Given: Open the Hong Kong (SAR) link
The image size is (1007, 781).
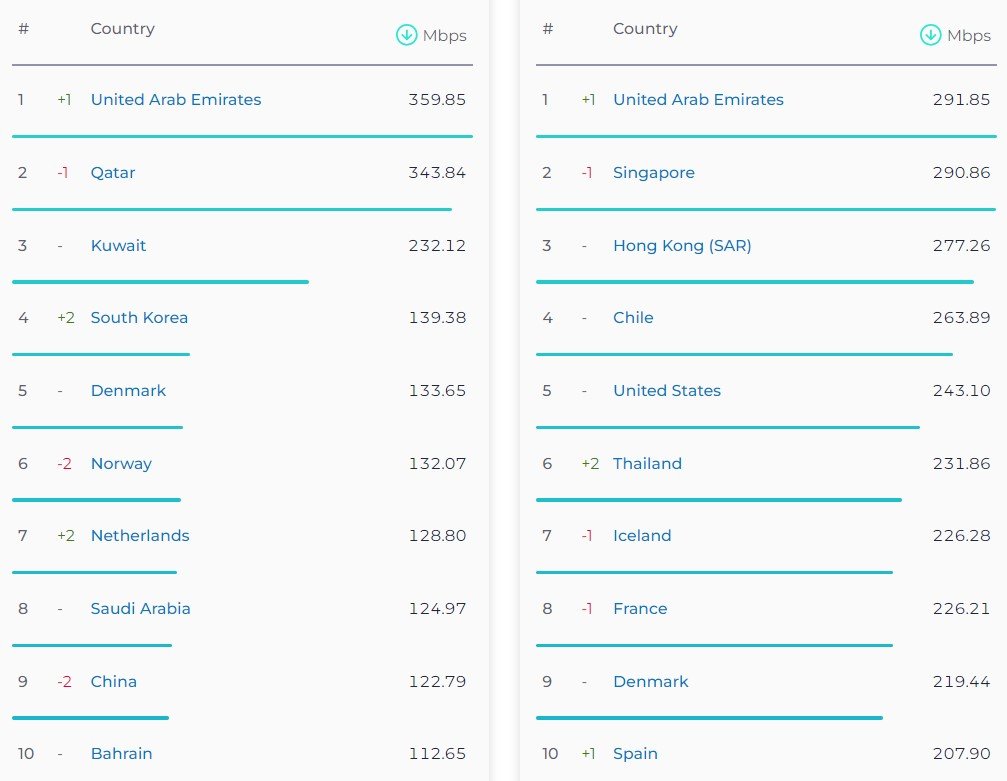Looking at the screenshot, I should (x=682, y=246).
